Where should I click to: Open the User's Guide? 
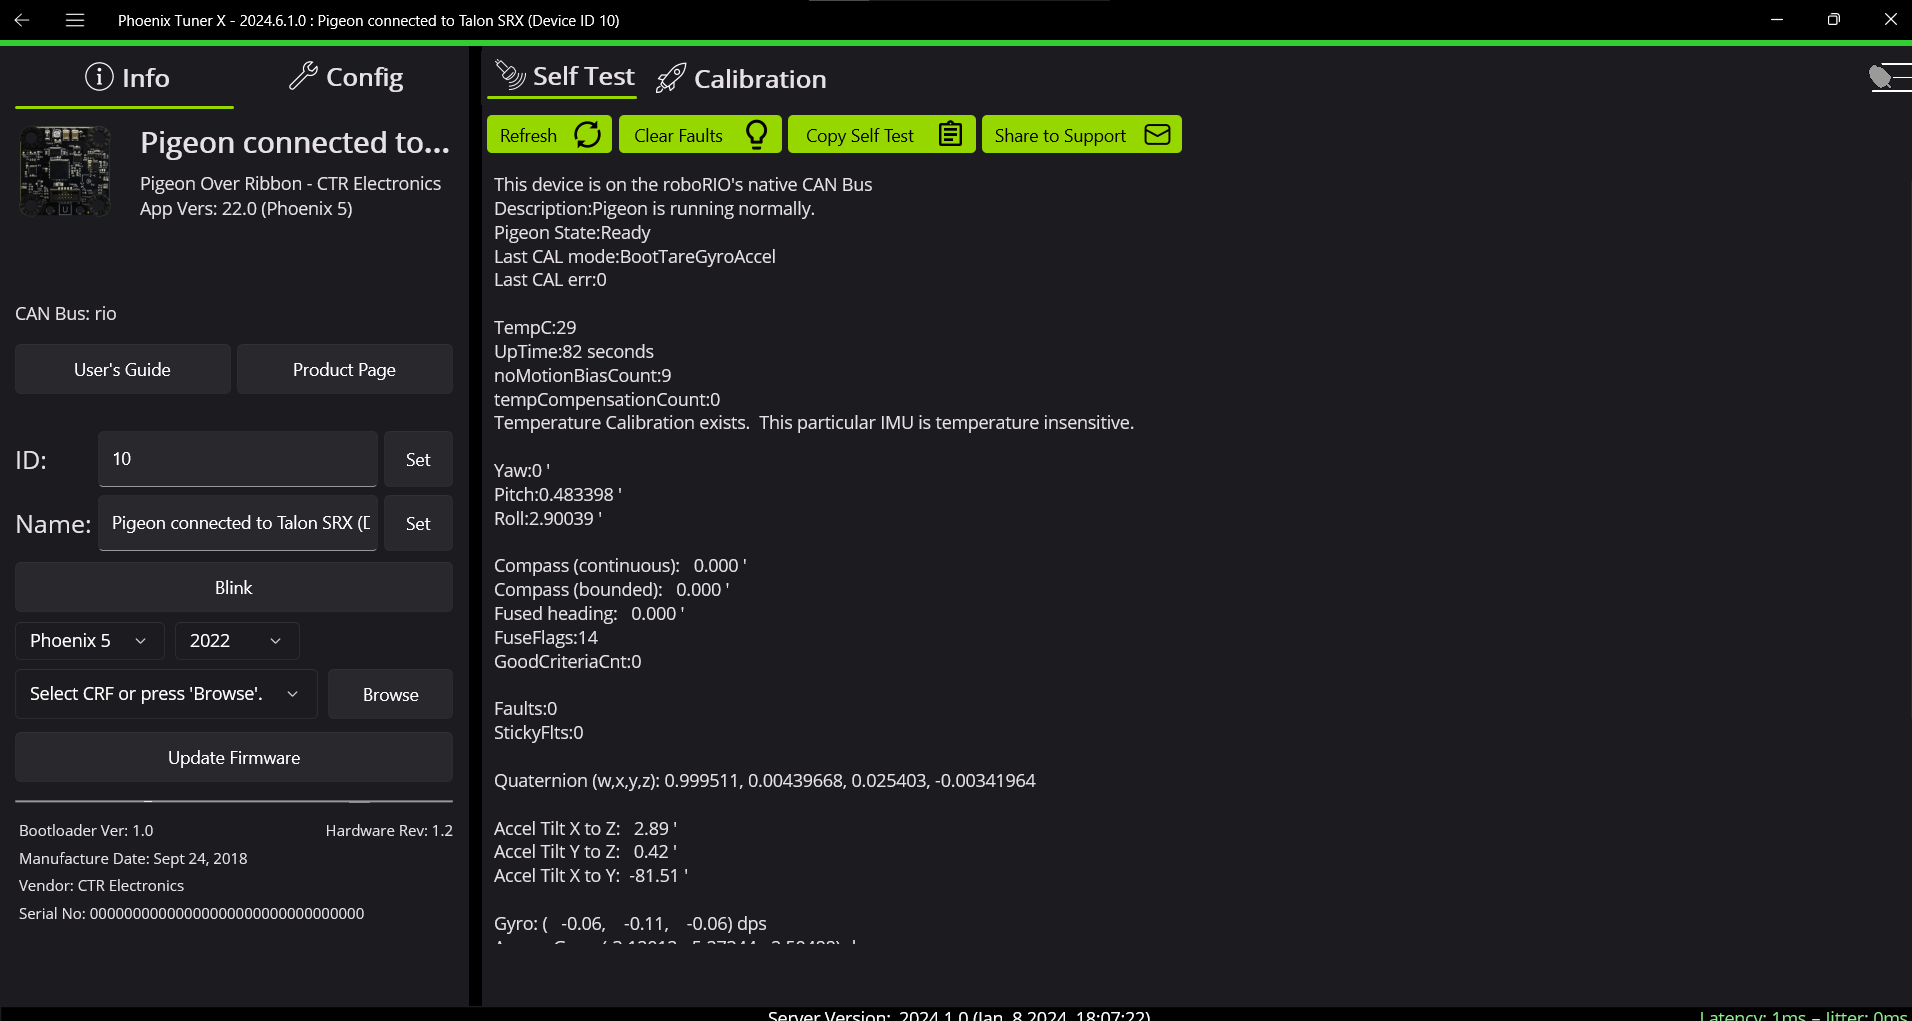(122, 369)
